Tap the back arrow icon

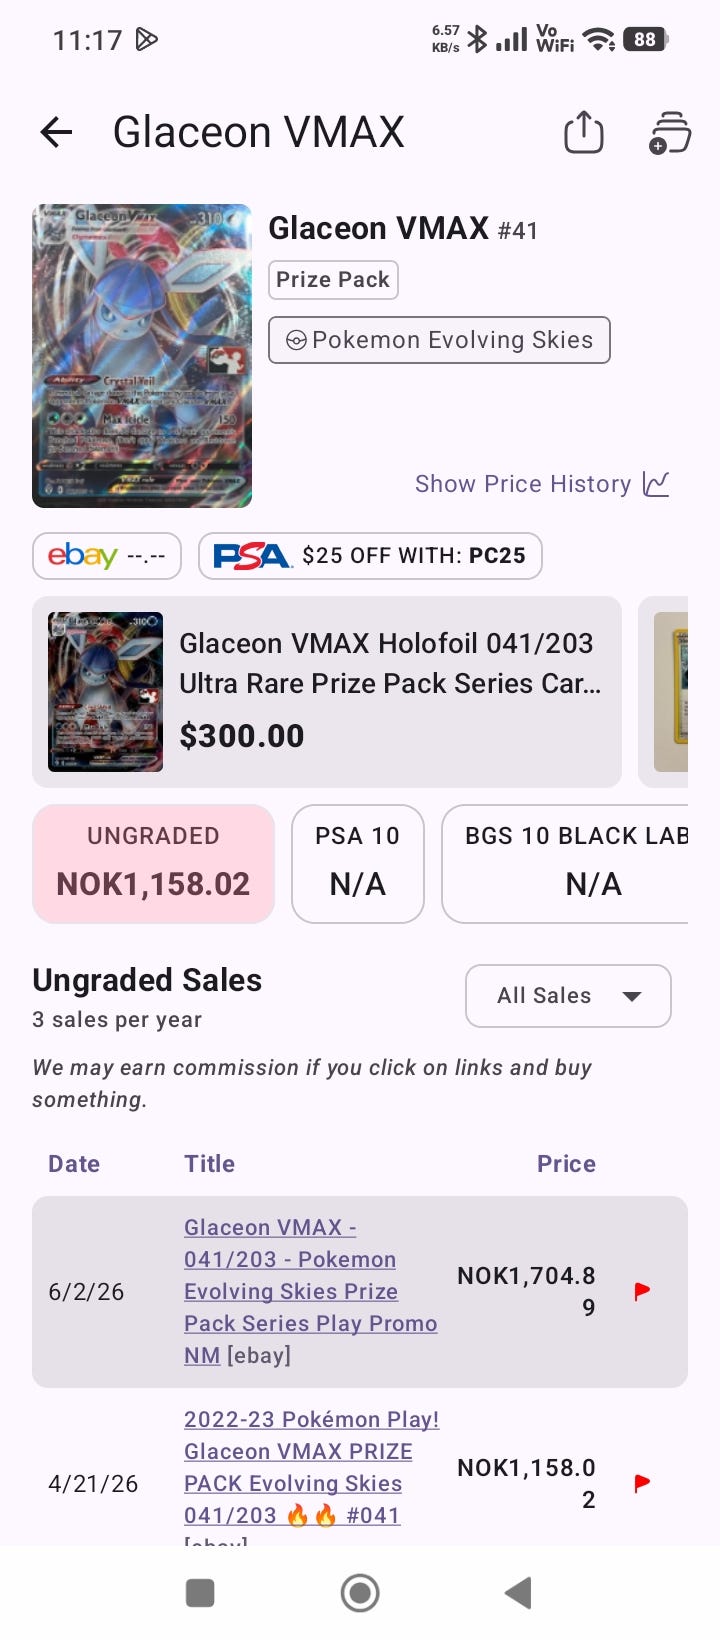click(57, 132)
